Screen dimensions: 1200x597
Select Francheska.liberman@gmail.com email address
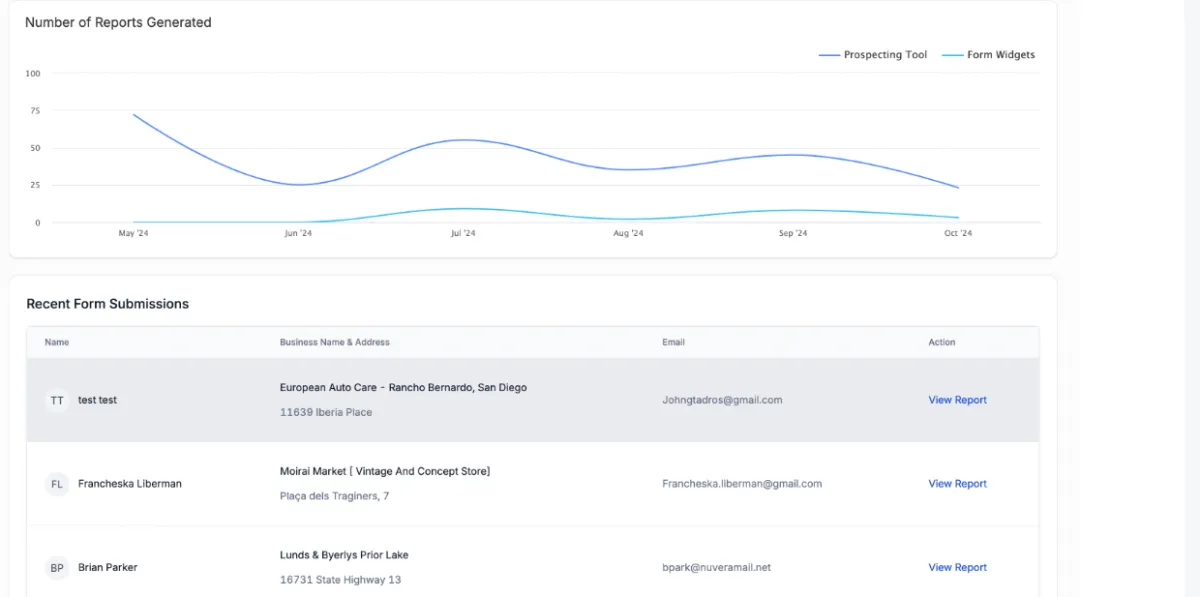tap(742, 484)
